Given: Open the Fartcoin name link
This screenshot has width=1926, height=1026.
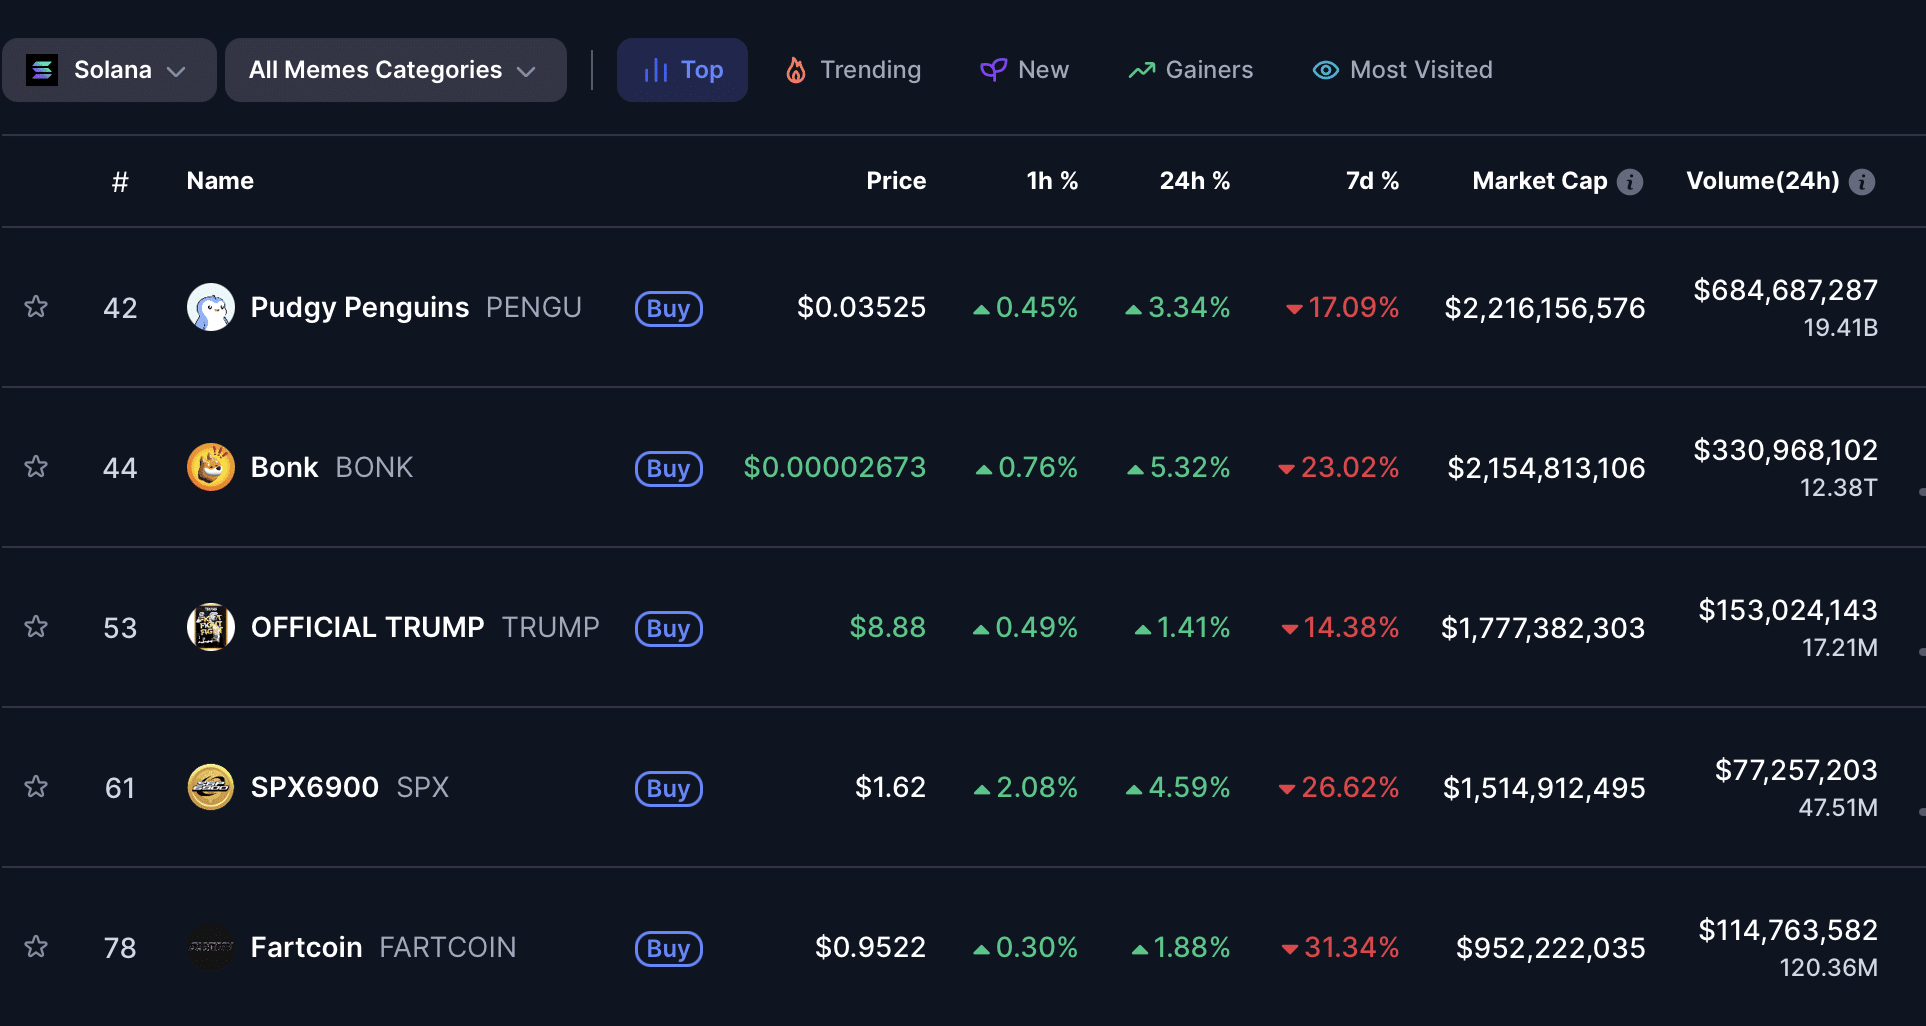Looking at the screenshot, I should click(306, 947).
